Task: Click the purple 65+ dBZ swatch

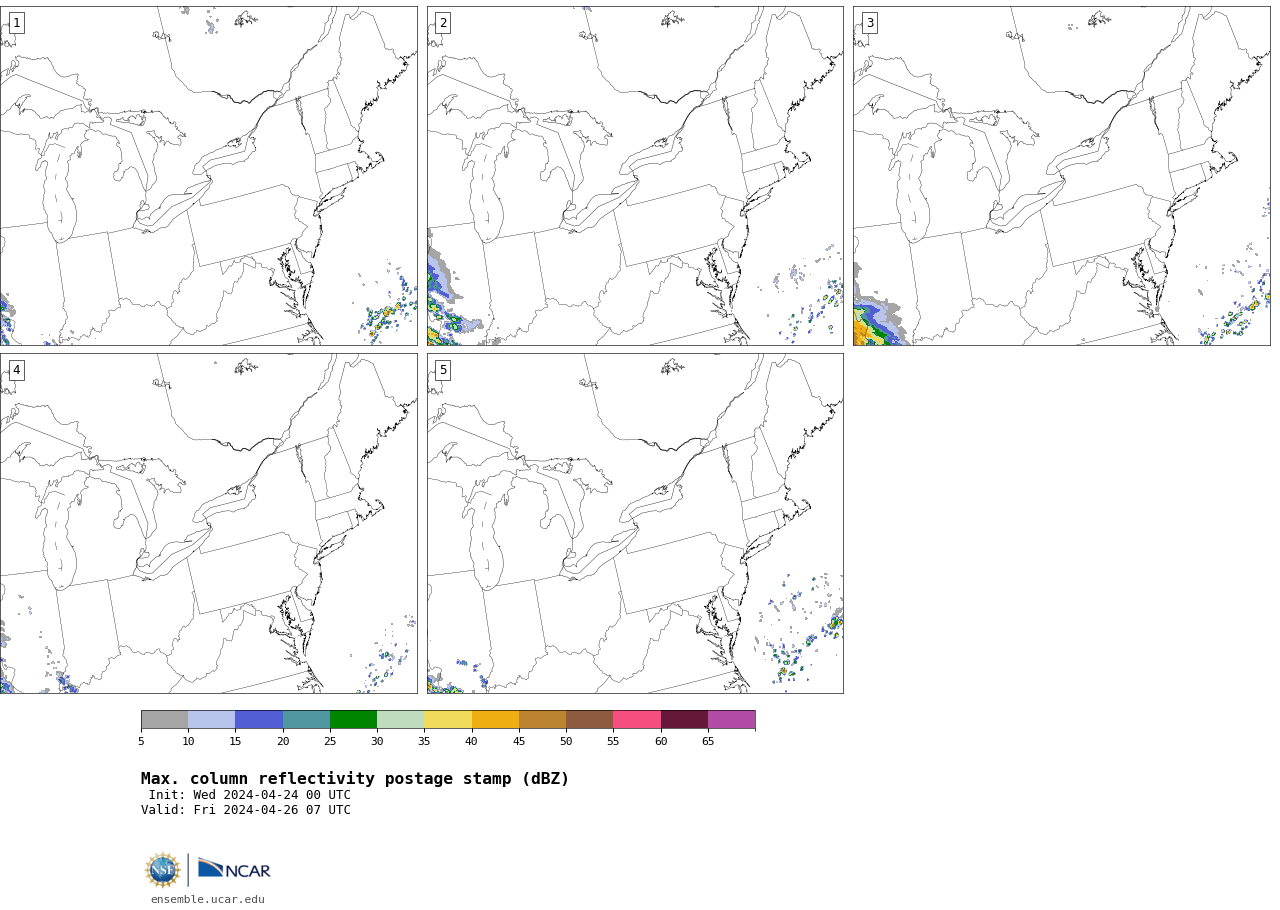Action: [x=731, y=720]
